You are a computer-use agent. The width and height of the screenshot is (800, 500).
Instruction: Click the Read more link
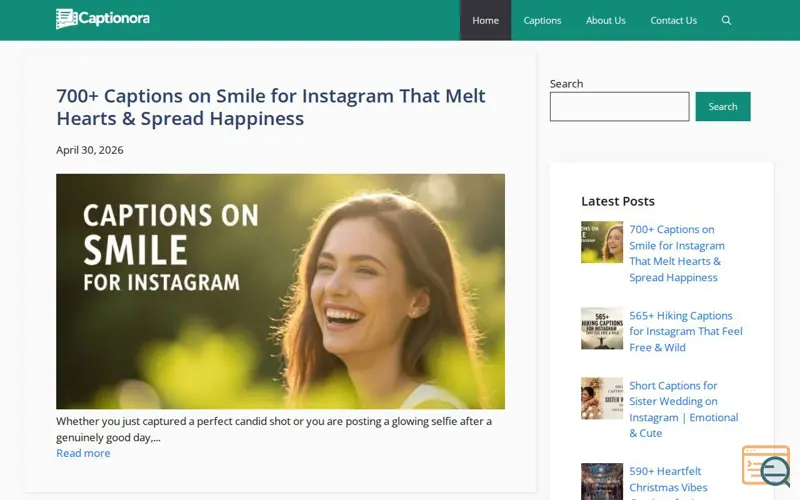83,453
